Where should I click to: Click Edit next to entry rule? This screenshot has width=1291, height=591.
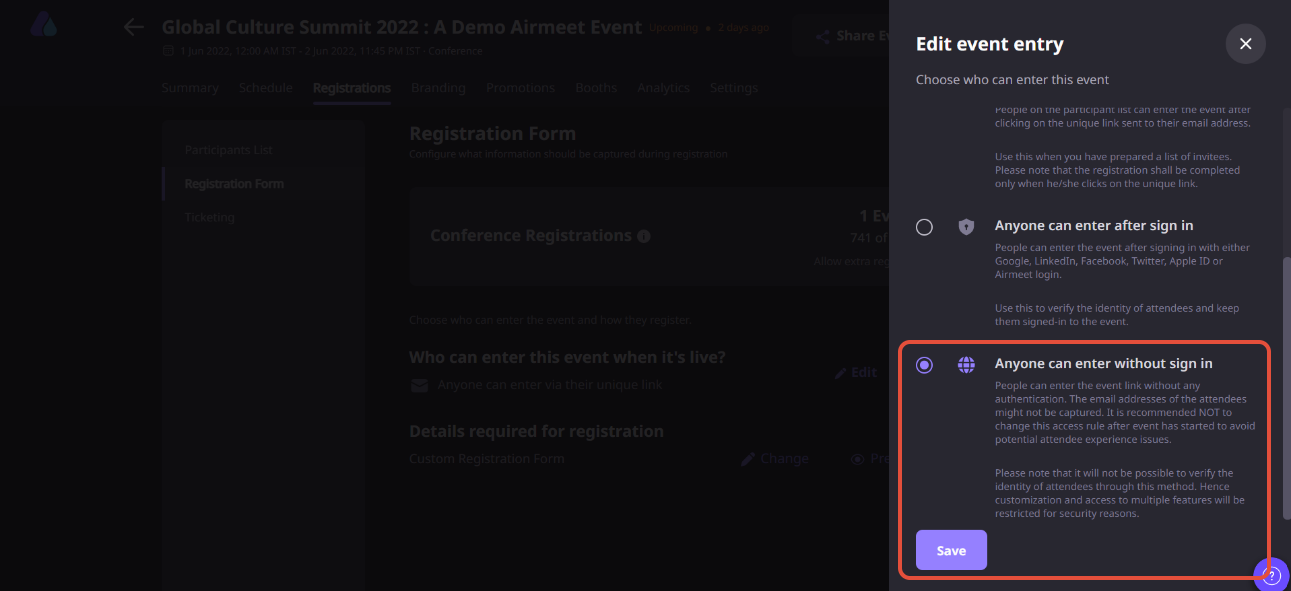856,372
